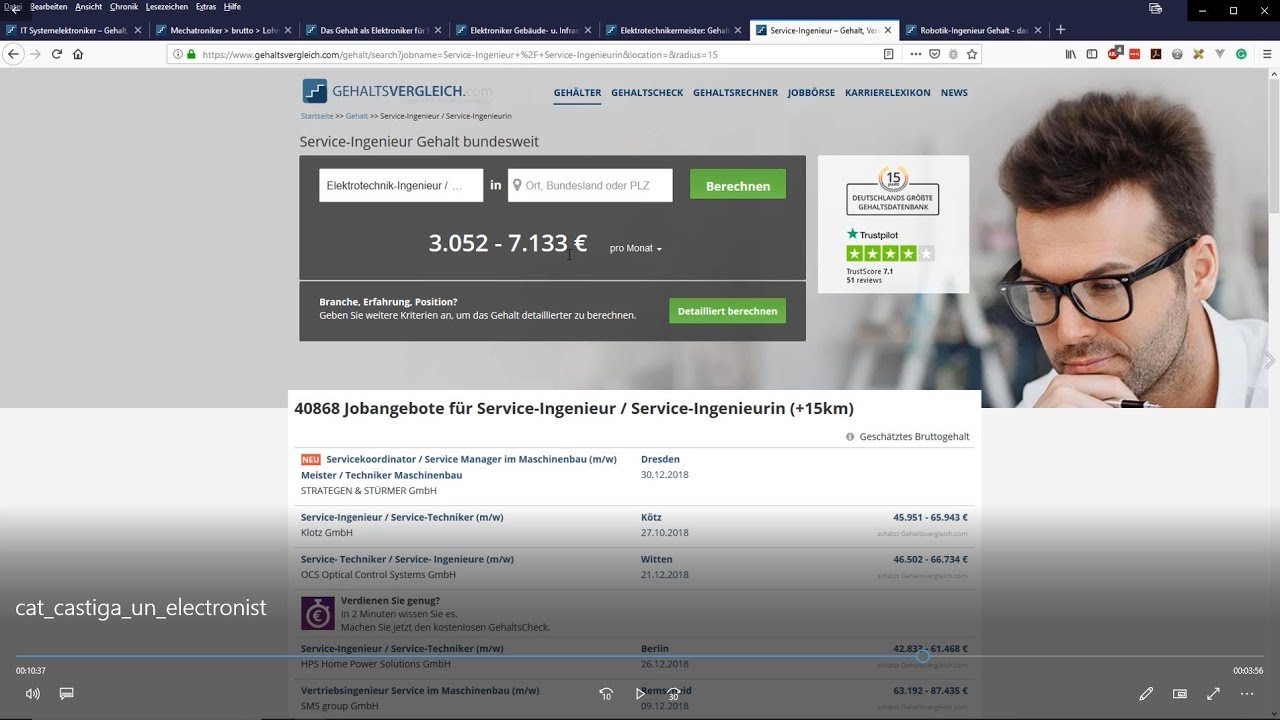Viewport: 1280px width, 720px height.
Task: Switch to Mechatroniker brutto tab
Action: [x=223, y=30]
